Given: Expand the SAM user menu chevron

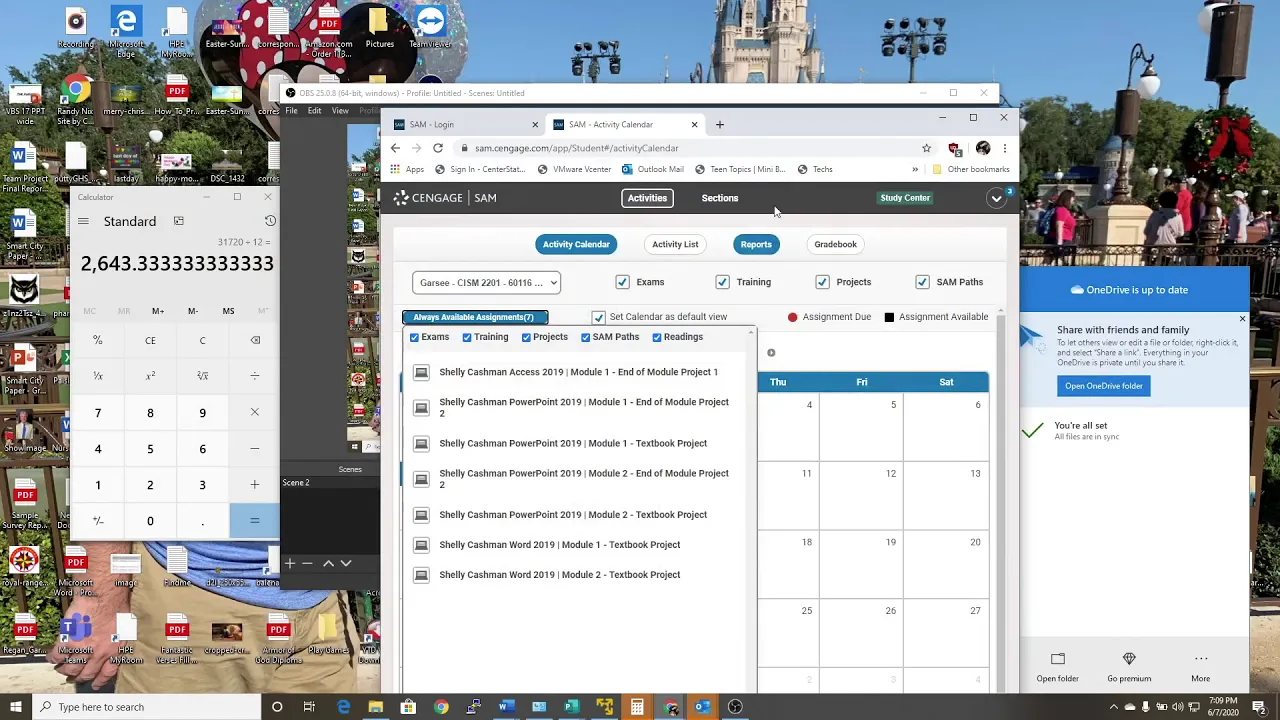Looking at the screenshot, I should tap(996, 198).
